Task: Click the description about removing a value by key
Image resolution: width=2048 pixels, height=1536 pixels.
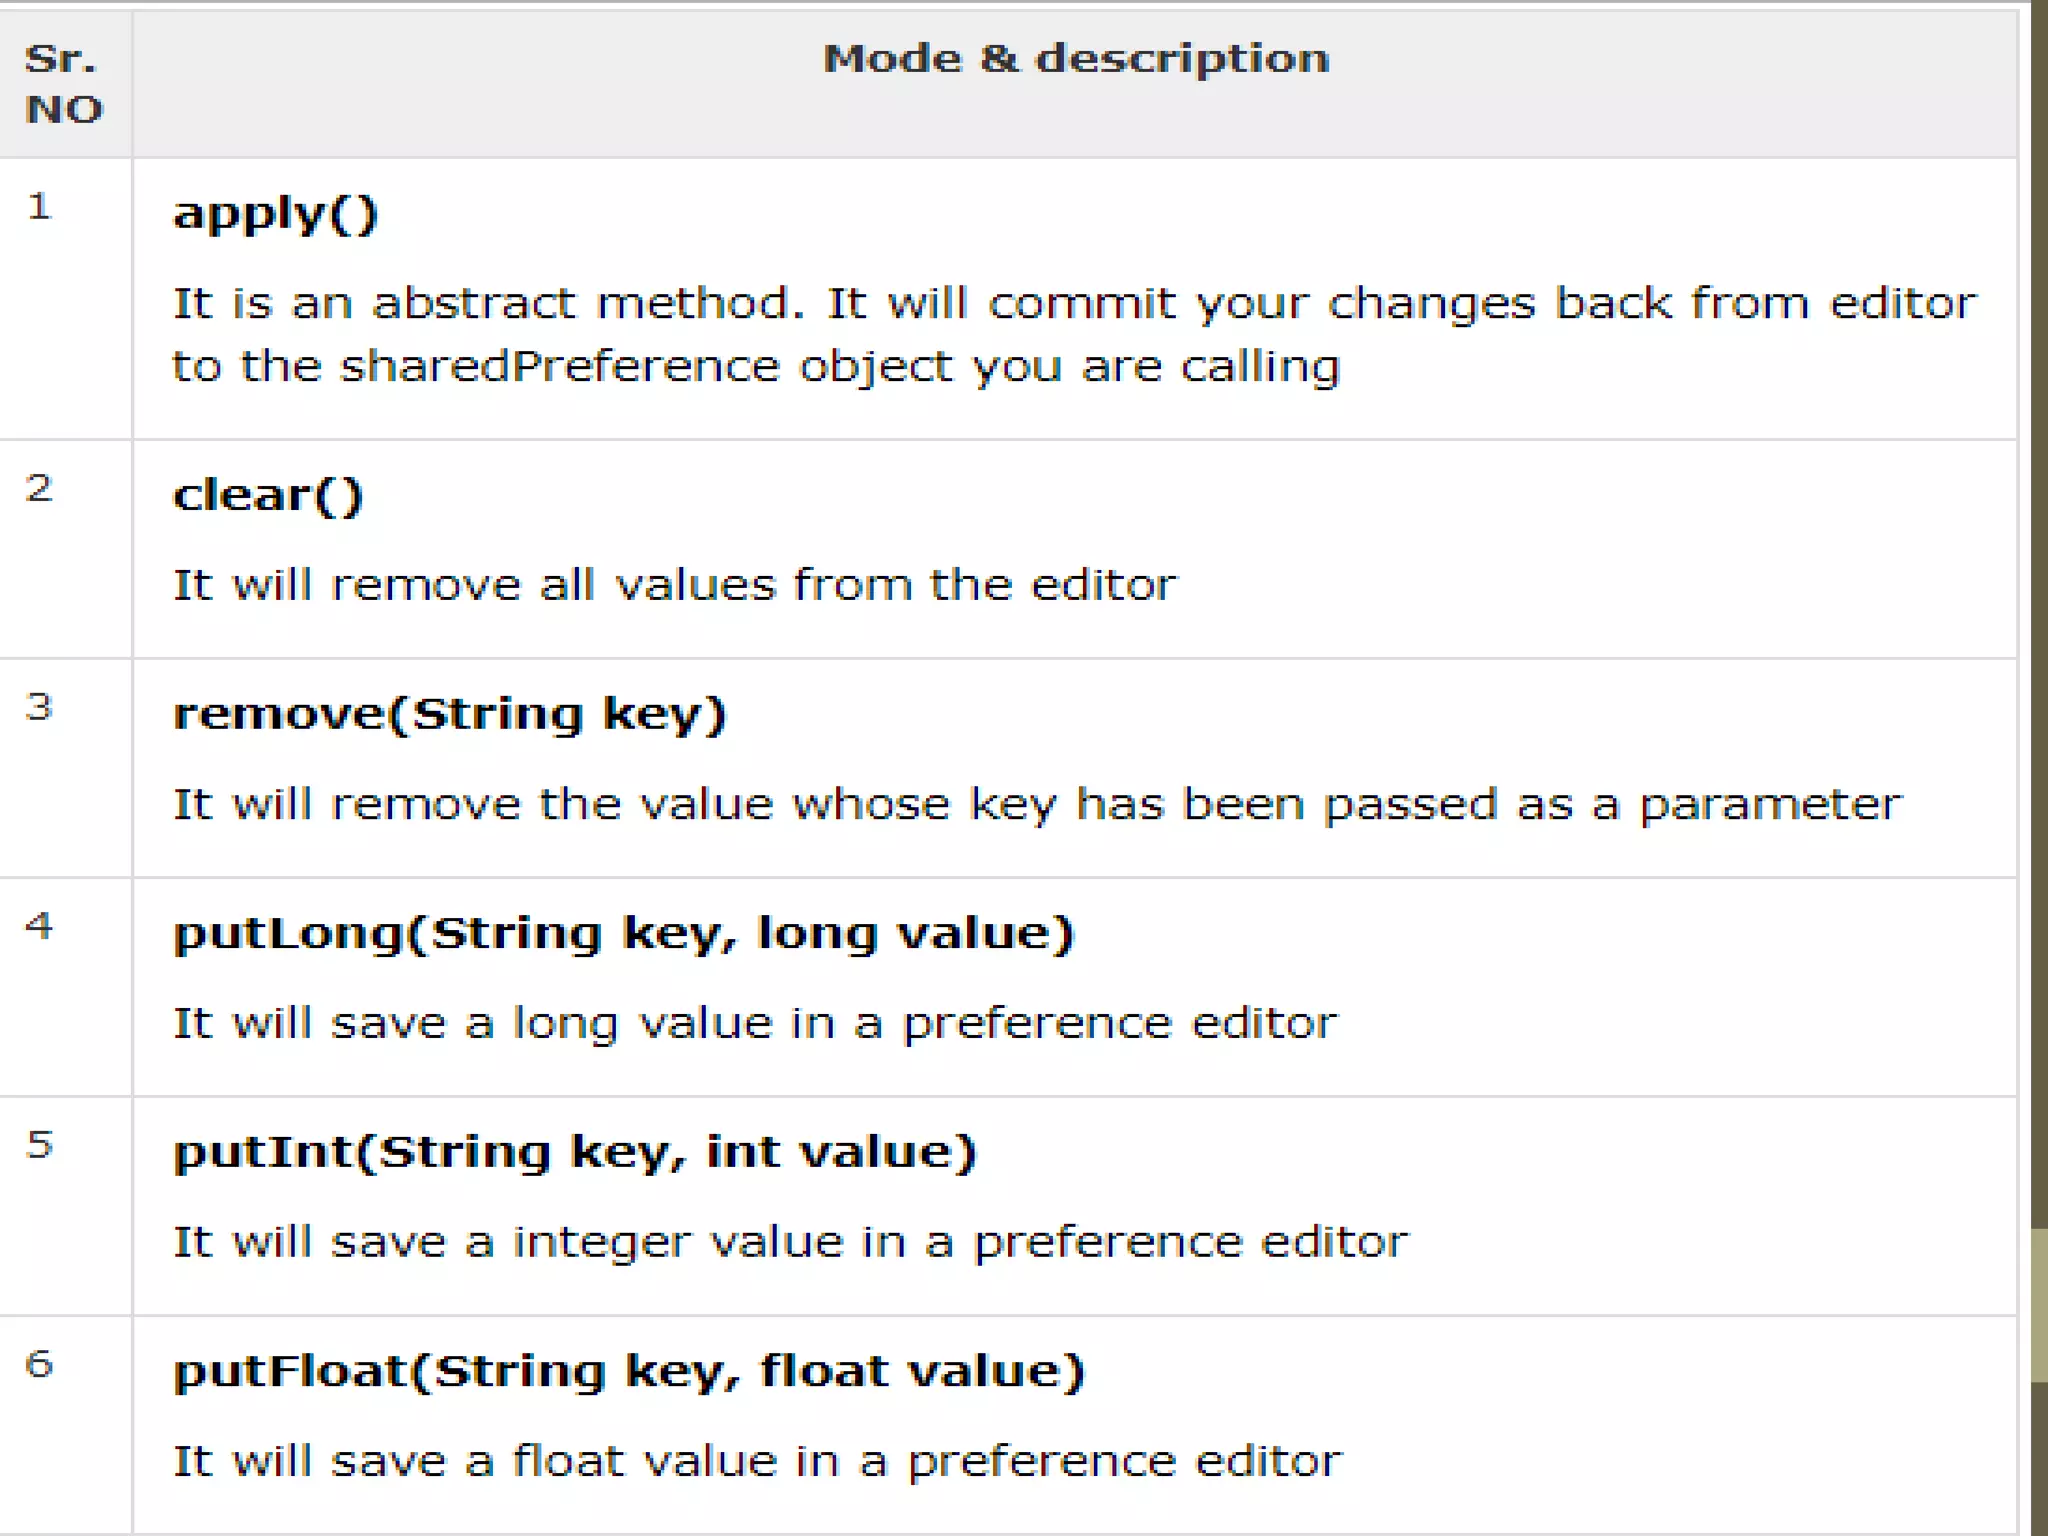Action: (1037, 805)
